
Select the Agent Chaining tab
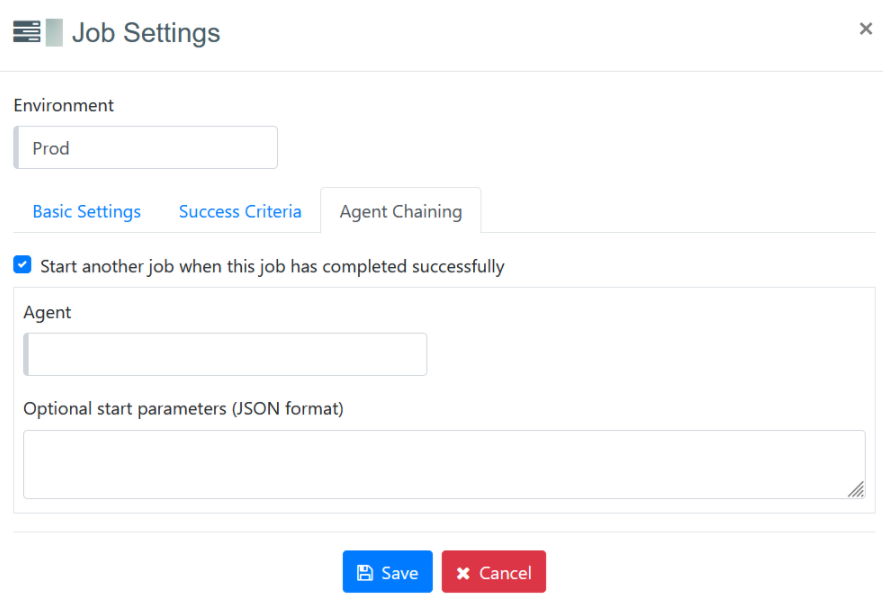[x=401, y=211]
